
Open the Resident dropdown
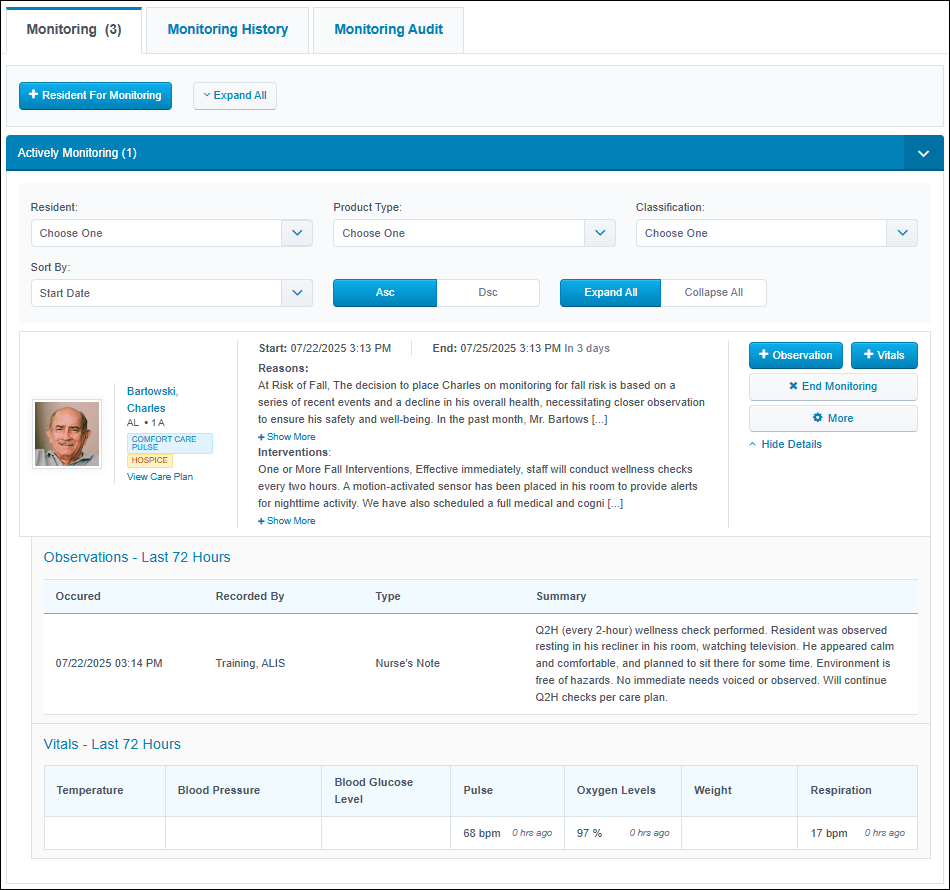click(x=171, y=233)
